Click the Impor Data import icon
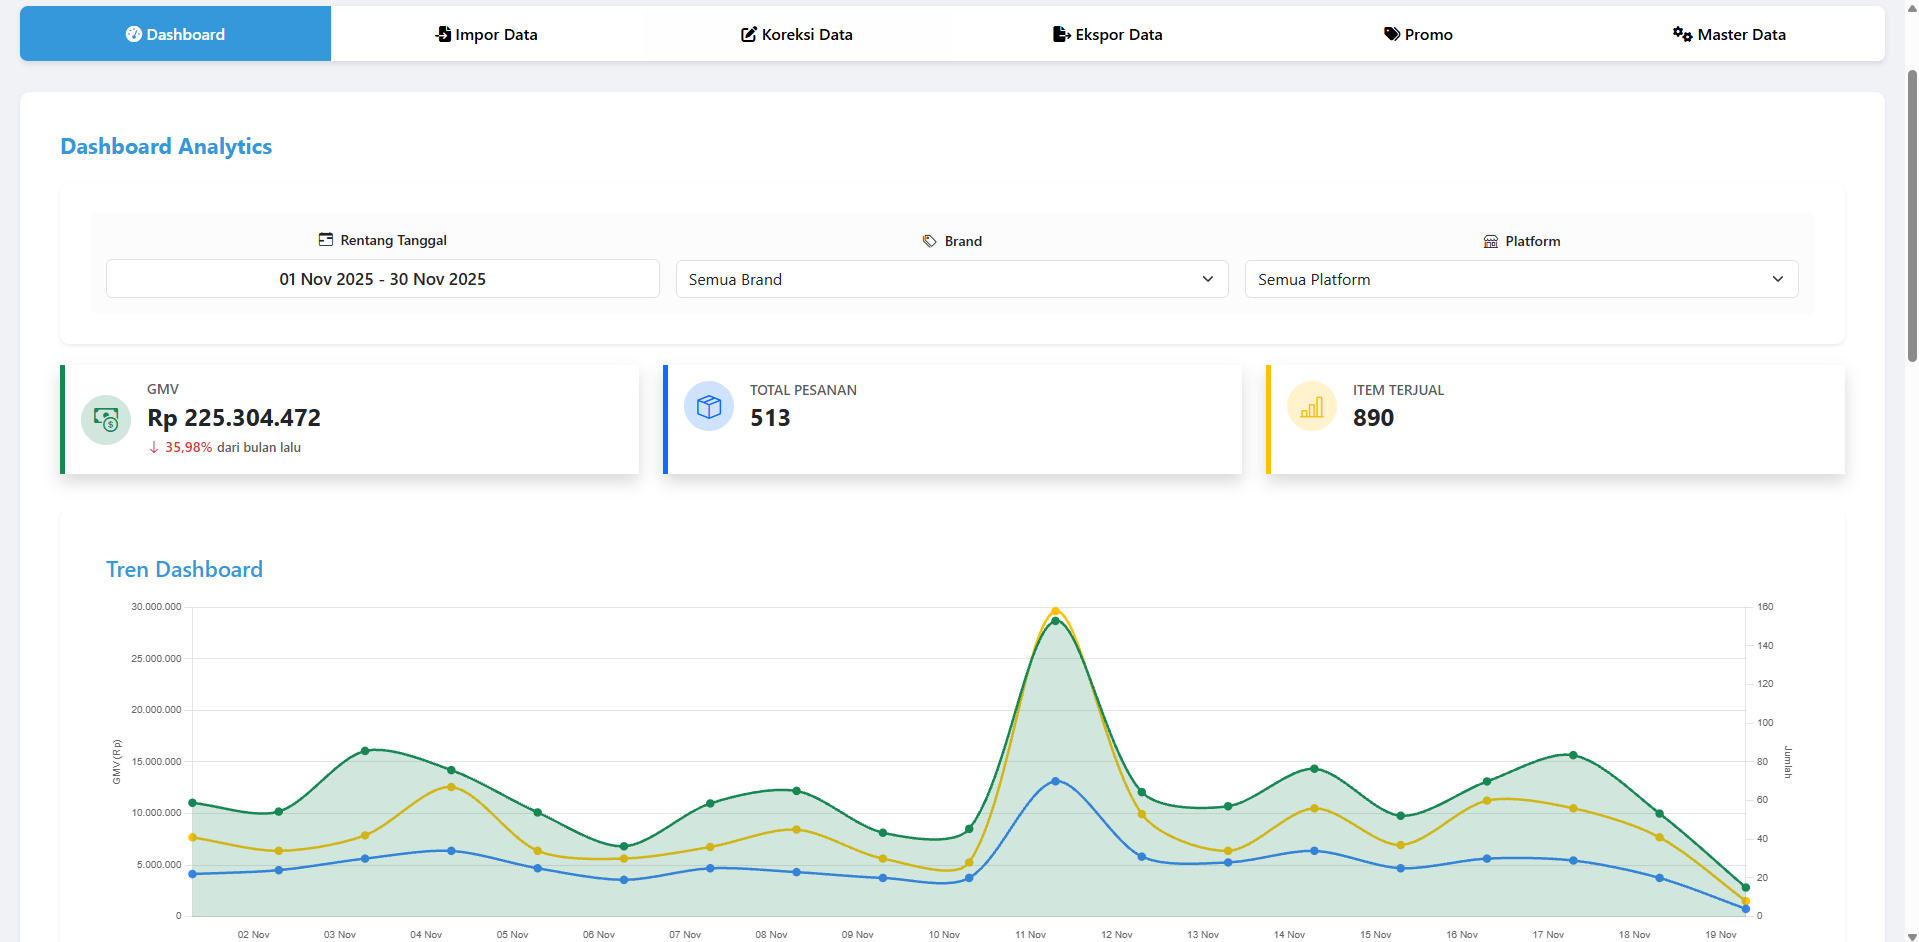 tap(441, 33)
